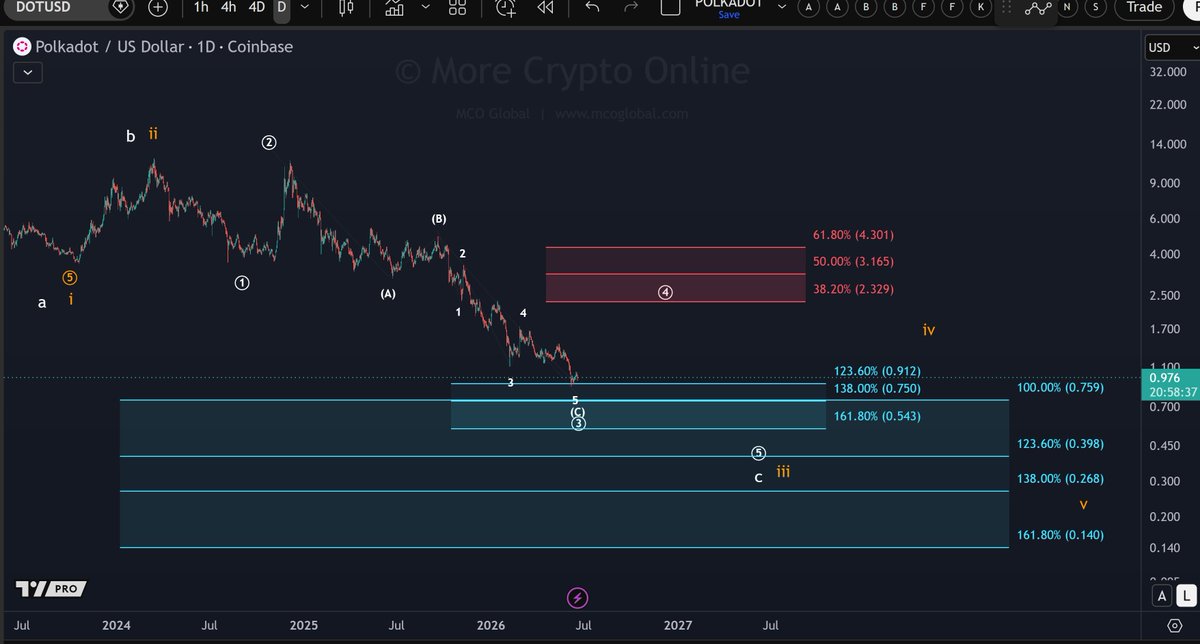Switch to the 4D timeframe
Viewport: 1200px width, 644px height.
tap(257, 7)
